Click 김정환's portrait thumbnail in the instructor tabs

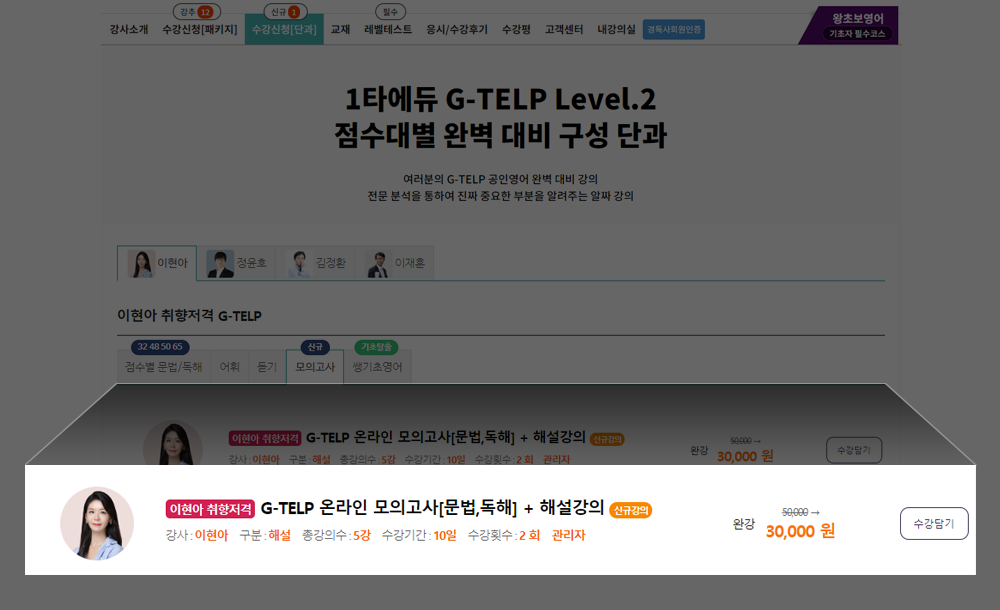pyautogui.click(x=299, y=264)
